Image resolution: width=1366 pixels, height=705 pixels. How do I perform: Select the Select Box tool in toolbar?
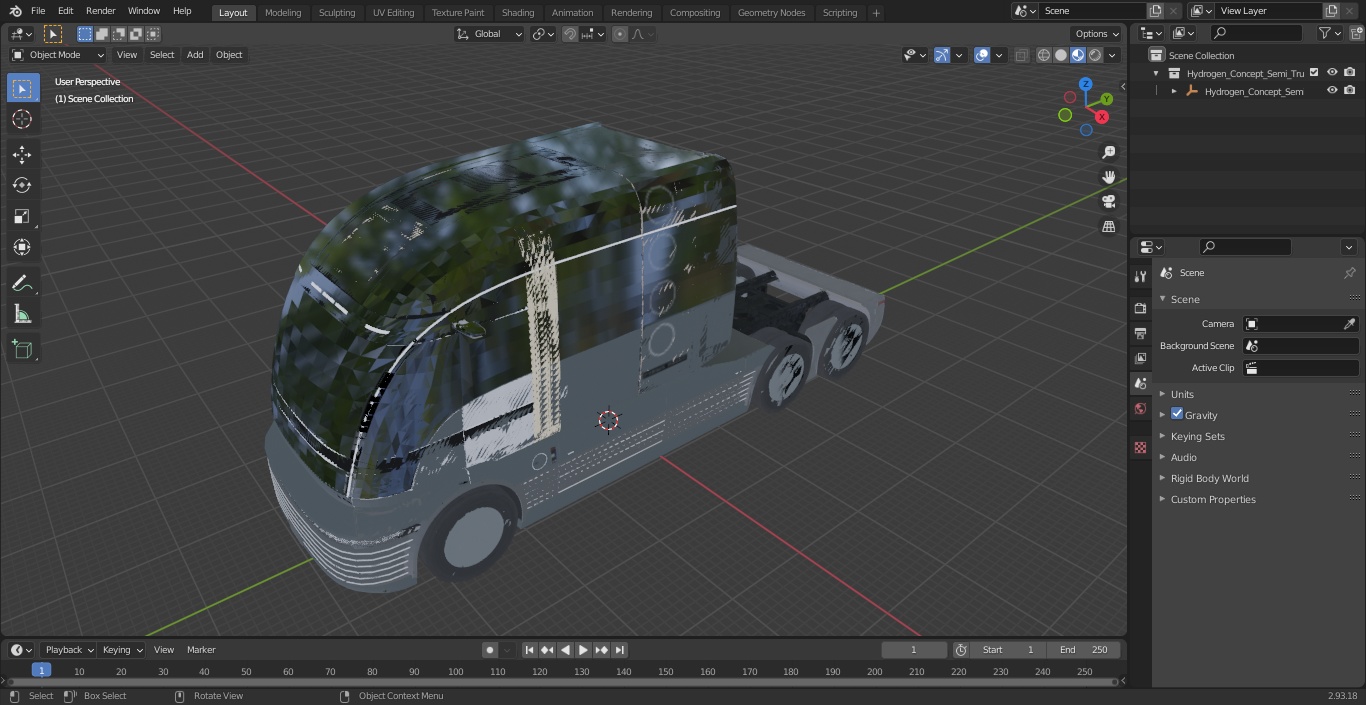(x=22, y=88)
